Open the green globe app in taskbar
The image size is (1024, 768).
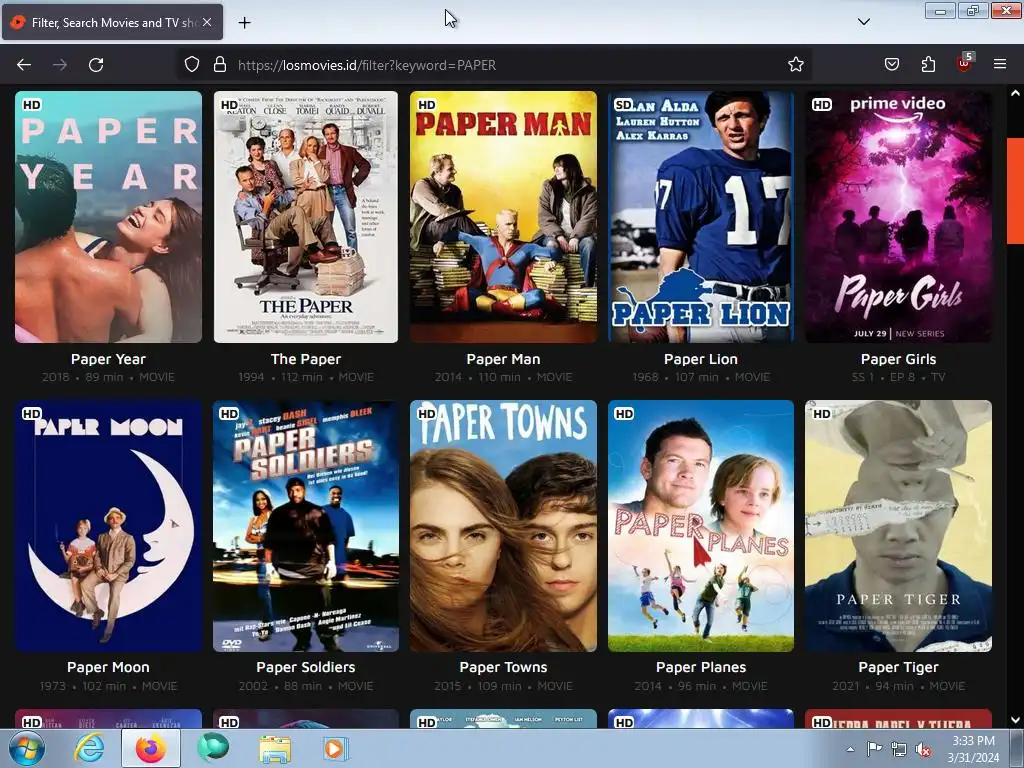(214, 748)
